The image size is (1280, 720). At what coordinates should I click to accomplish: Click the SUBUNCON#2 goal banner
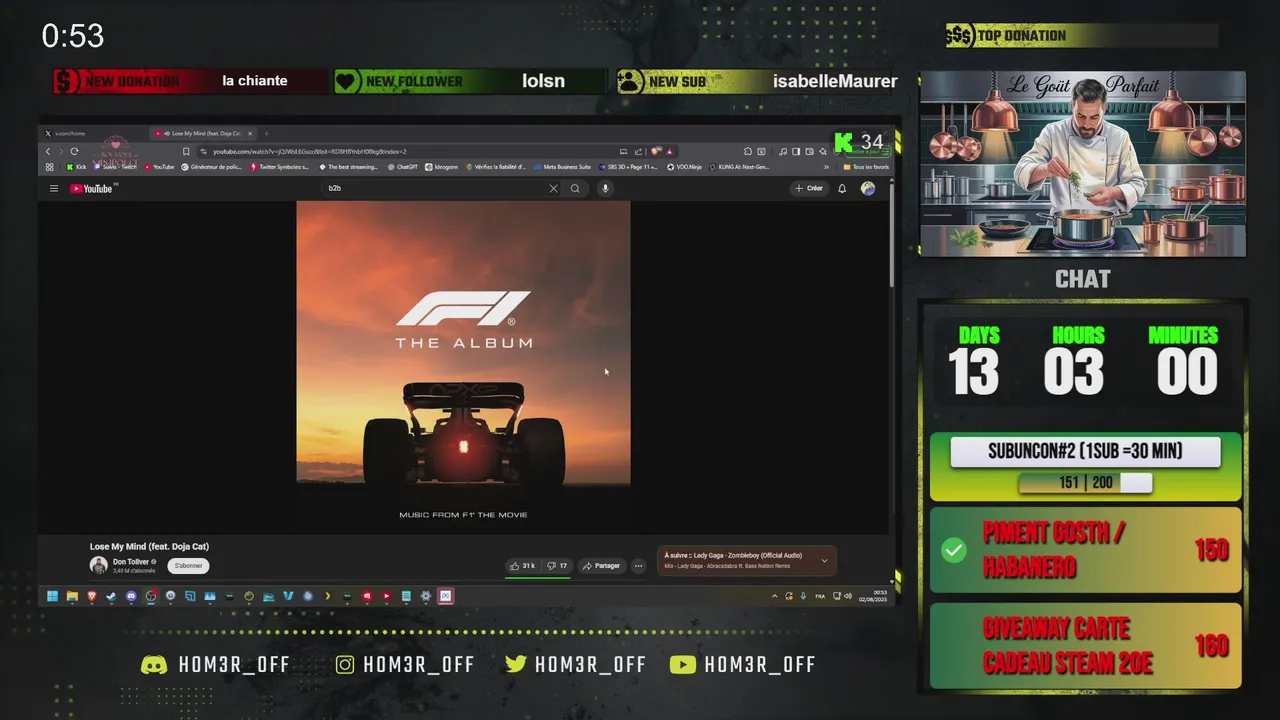click(1085, 451)
